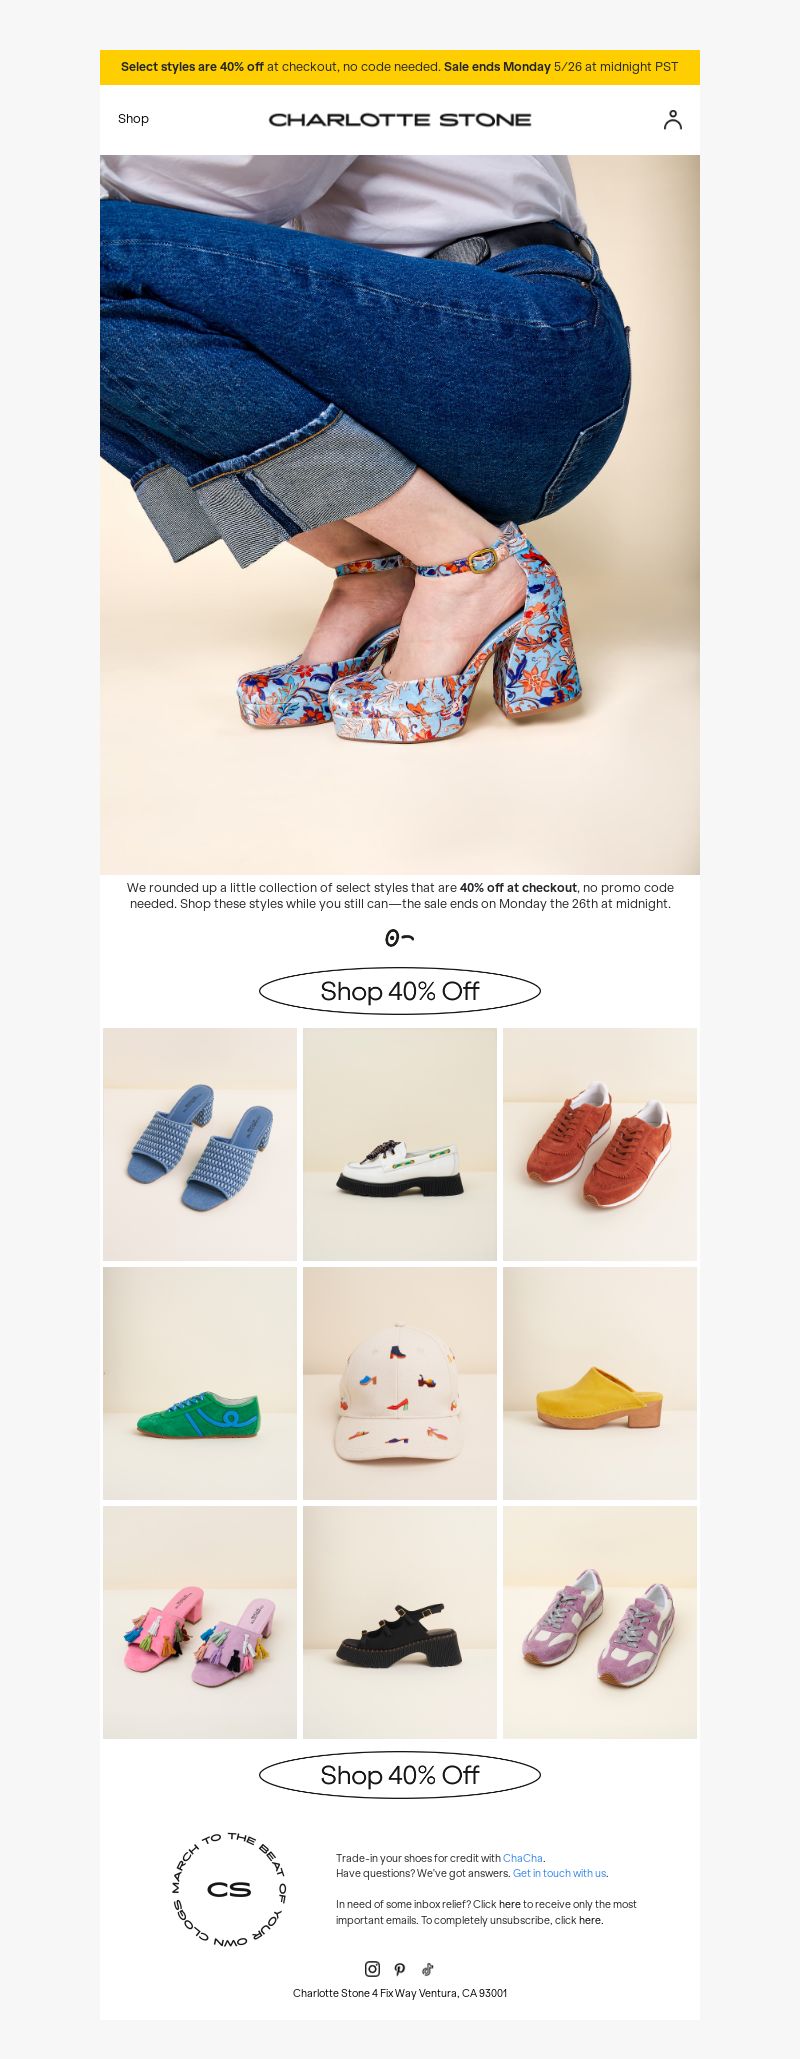Select the green suede sneaker thumbnail
Screen dimensions: 800x2059
200,1383
